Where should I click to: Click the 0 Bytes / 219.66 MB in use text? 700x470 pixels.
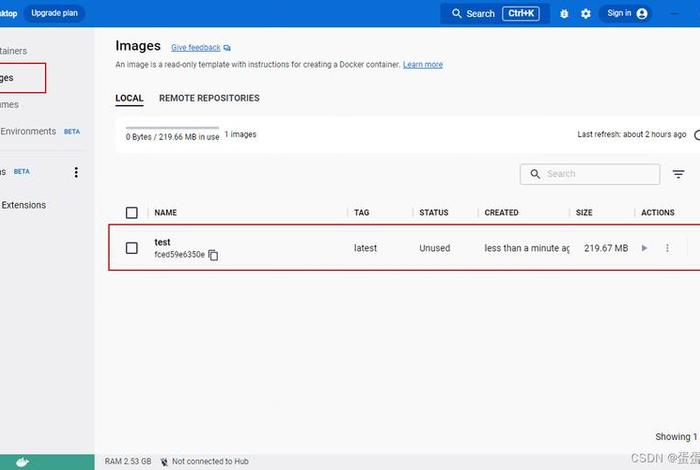(172, 137)
